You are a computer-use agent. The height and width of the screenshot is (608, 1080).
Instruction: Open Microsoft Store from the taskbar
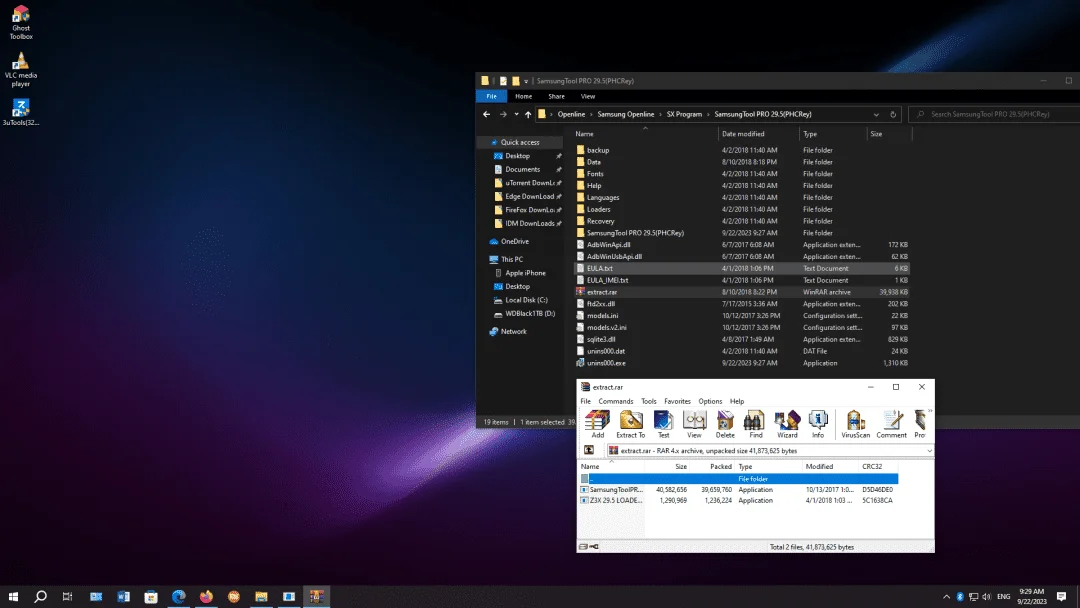tap(151, 596)
